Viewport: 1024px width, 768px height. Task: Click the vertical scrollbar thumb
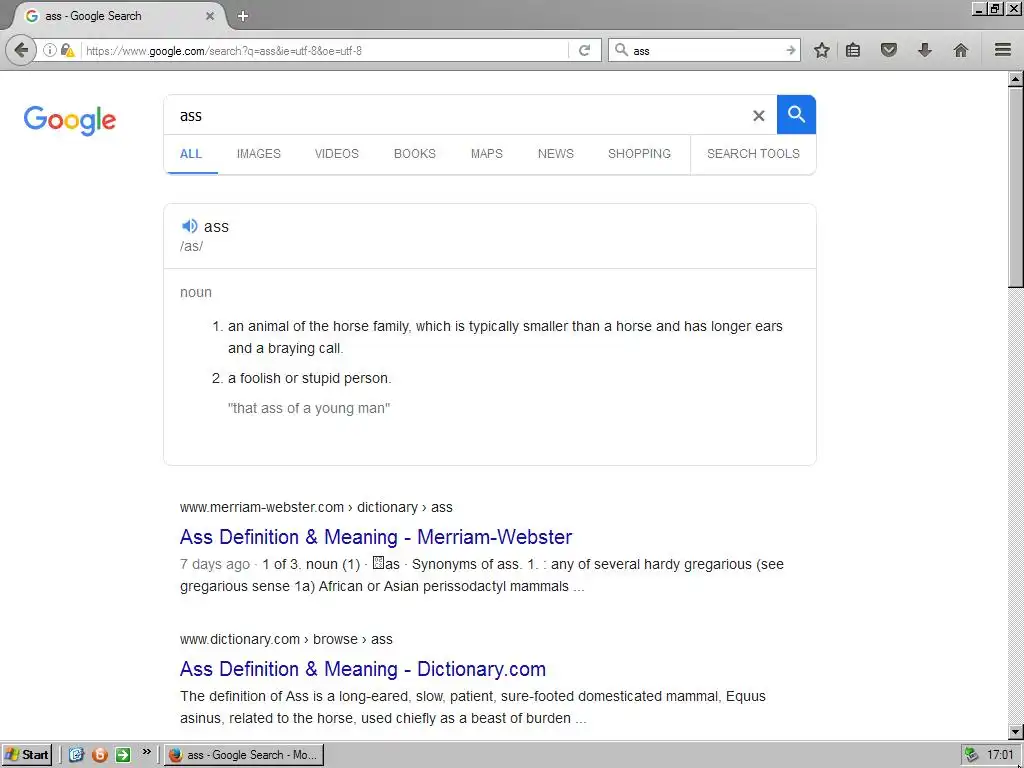tap(1015, 187)
